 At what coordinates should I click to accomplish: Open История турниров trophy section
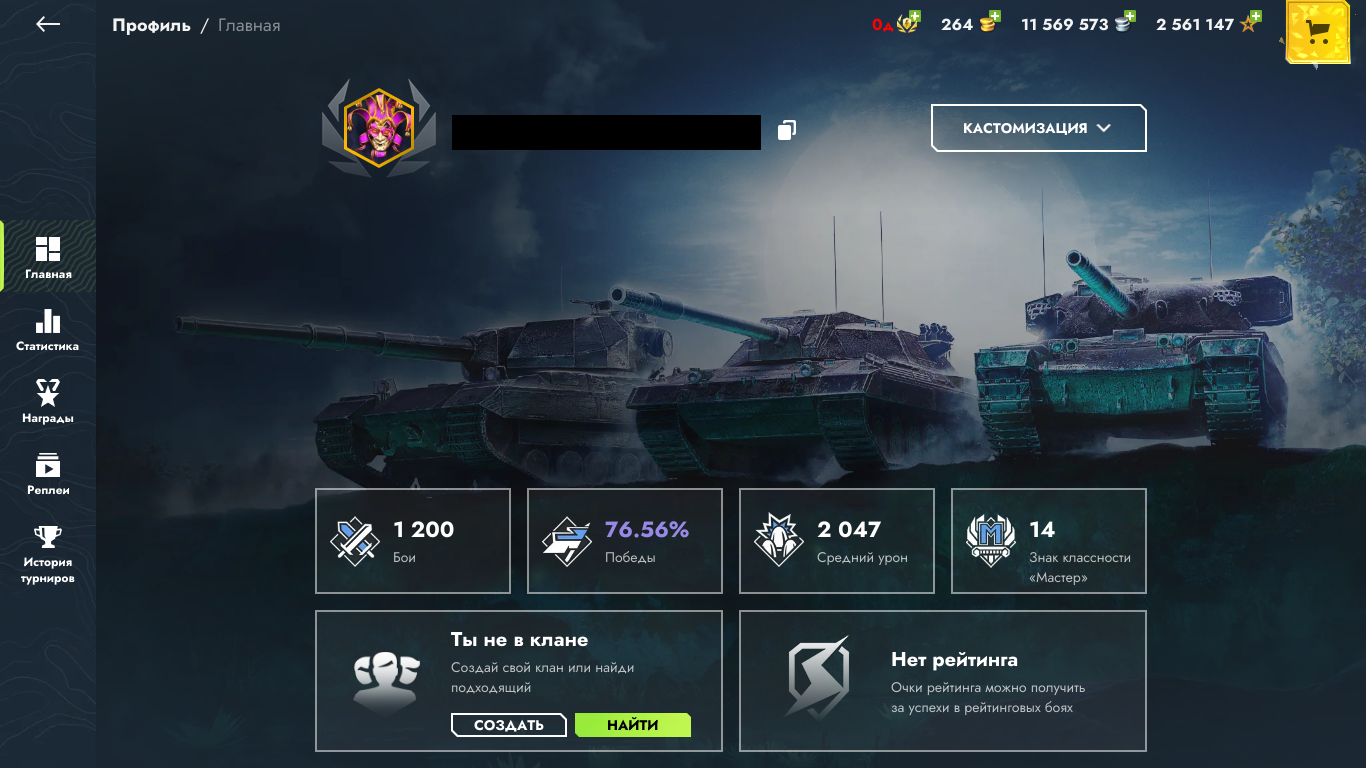(48, 554)
